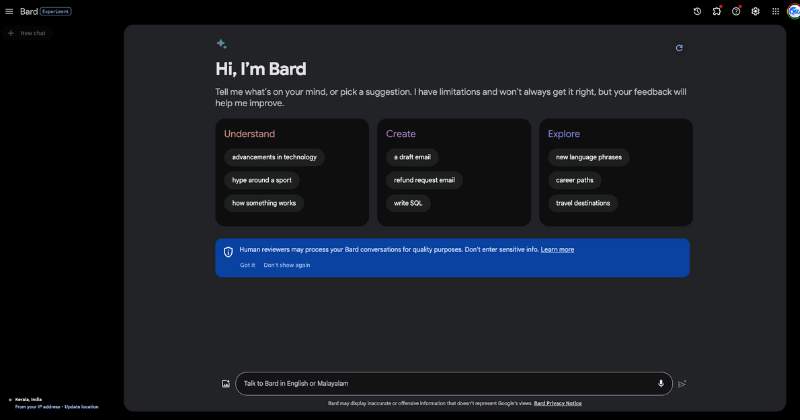Select Don't show again
This screenshot has width=800, height=420.
tap(287, 265)
